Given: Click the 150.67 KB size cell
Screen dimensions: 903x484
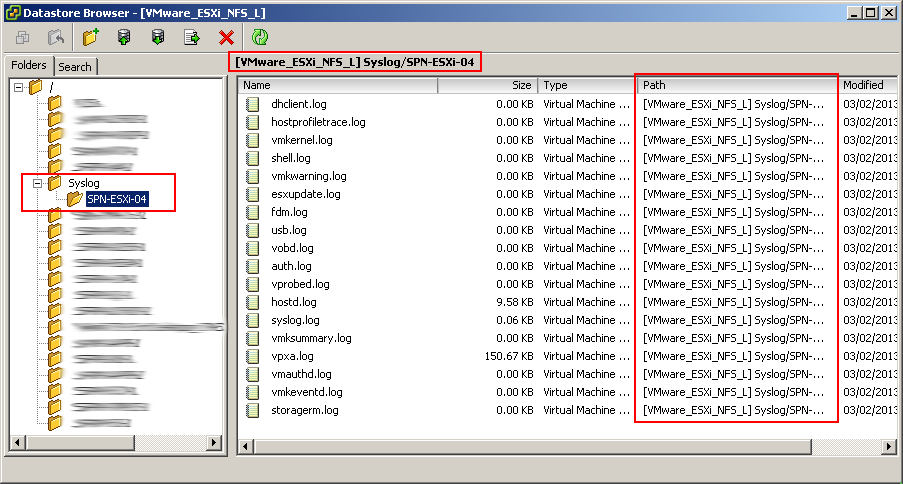Looking at the screenshot, I should 509,356.
